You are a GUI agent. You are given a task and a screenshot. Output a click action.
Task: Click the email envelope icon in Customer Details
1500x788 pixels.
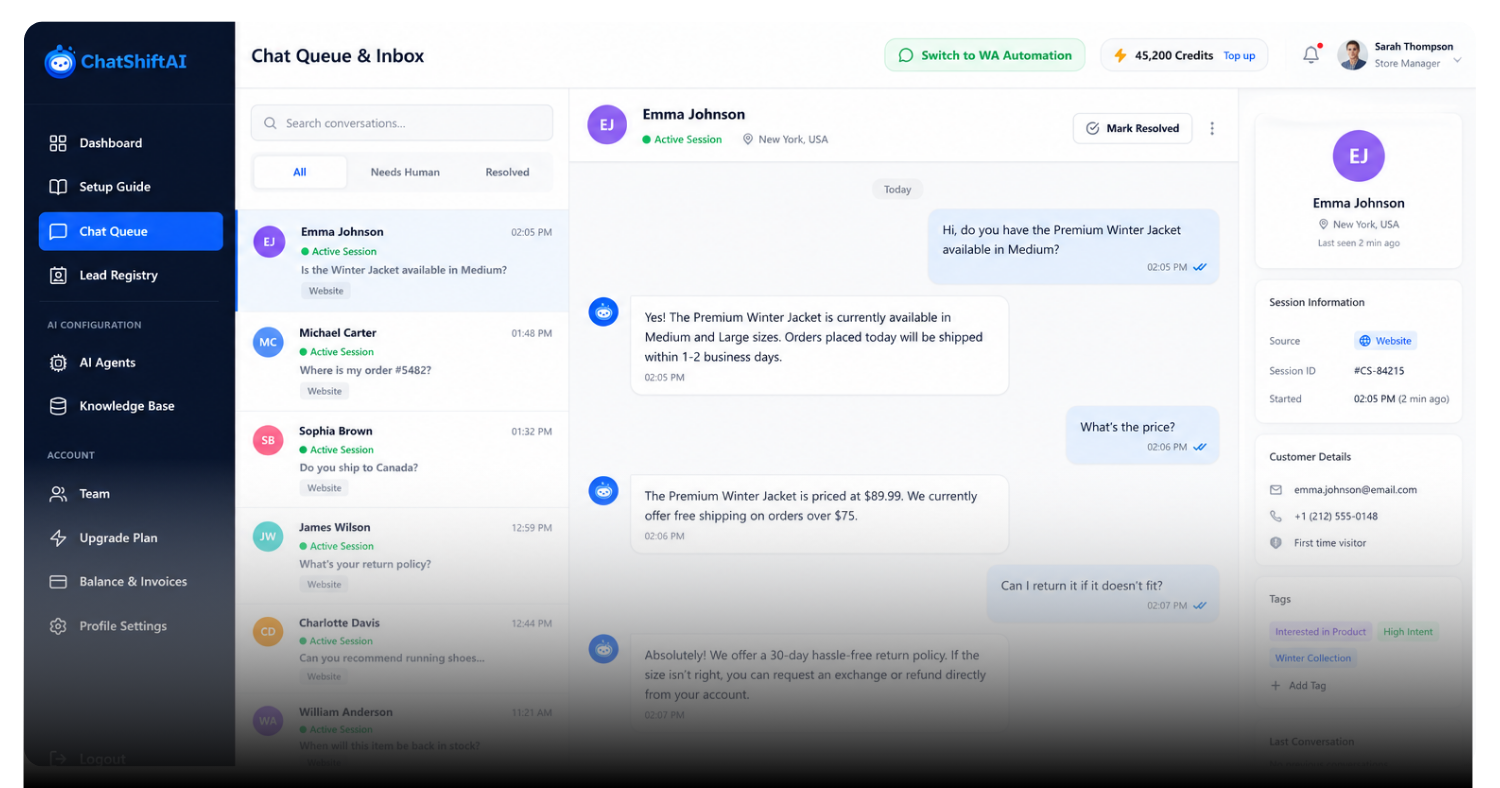tap(1276, 490)
